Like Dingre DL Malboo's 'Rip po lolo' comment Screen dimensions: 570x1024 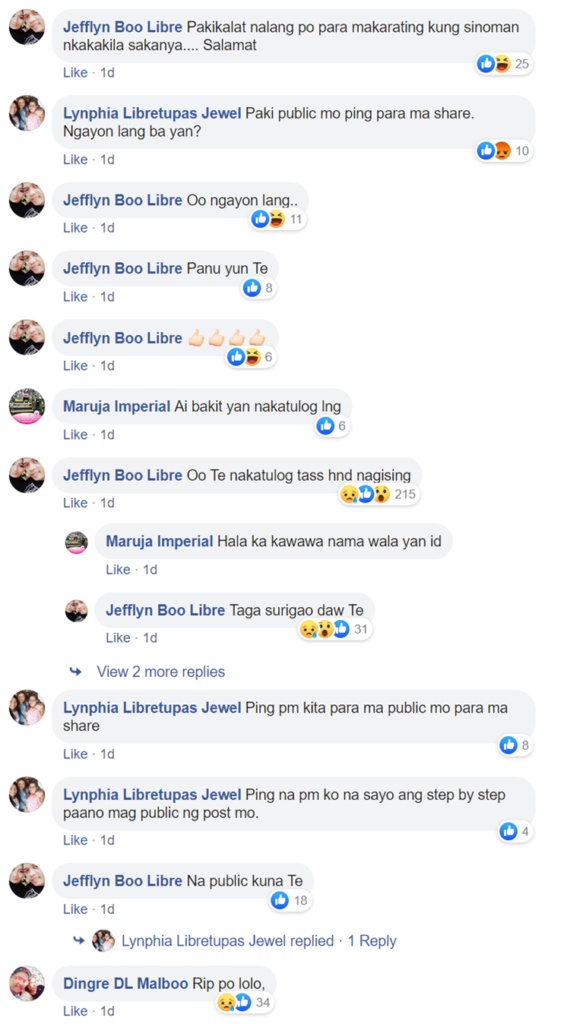(75, 1011)
